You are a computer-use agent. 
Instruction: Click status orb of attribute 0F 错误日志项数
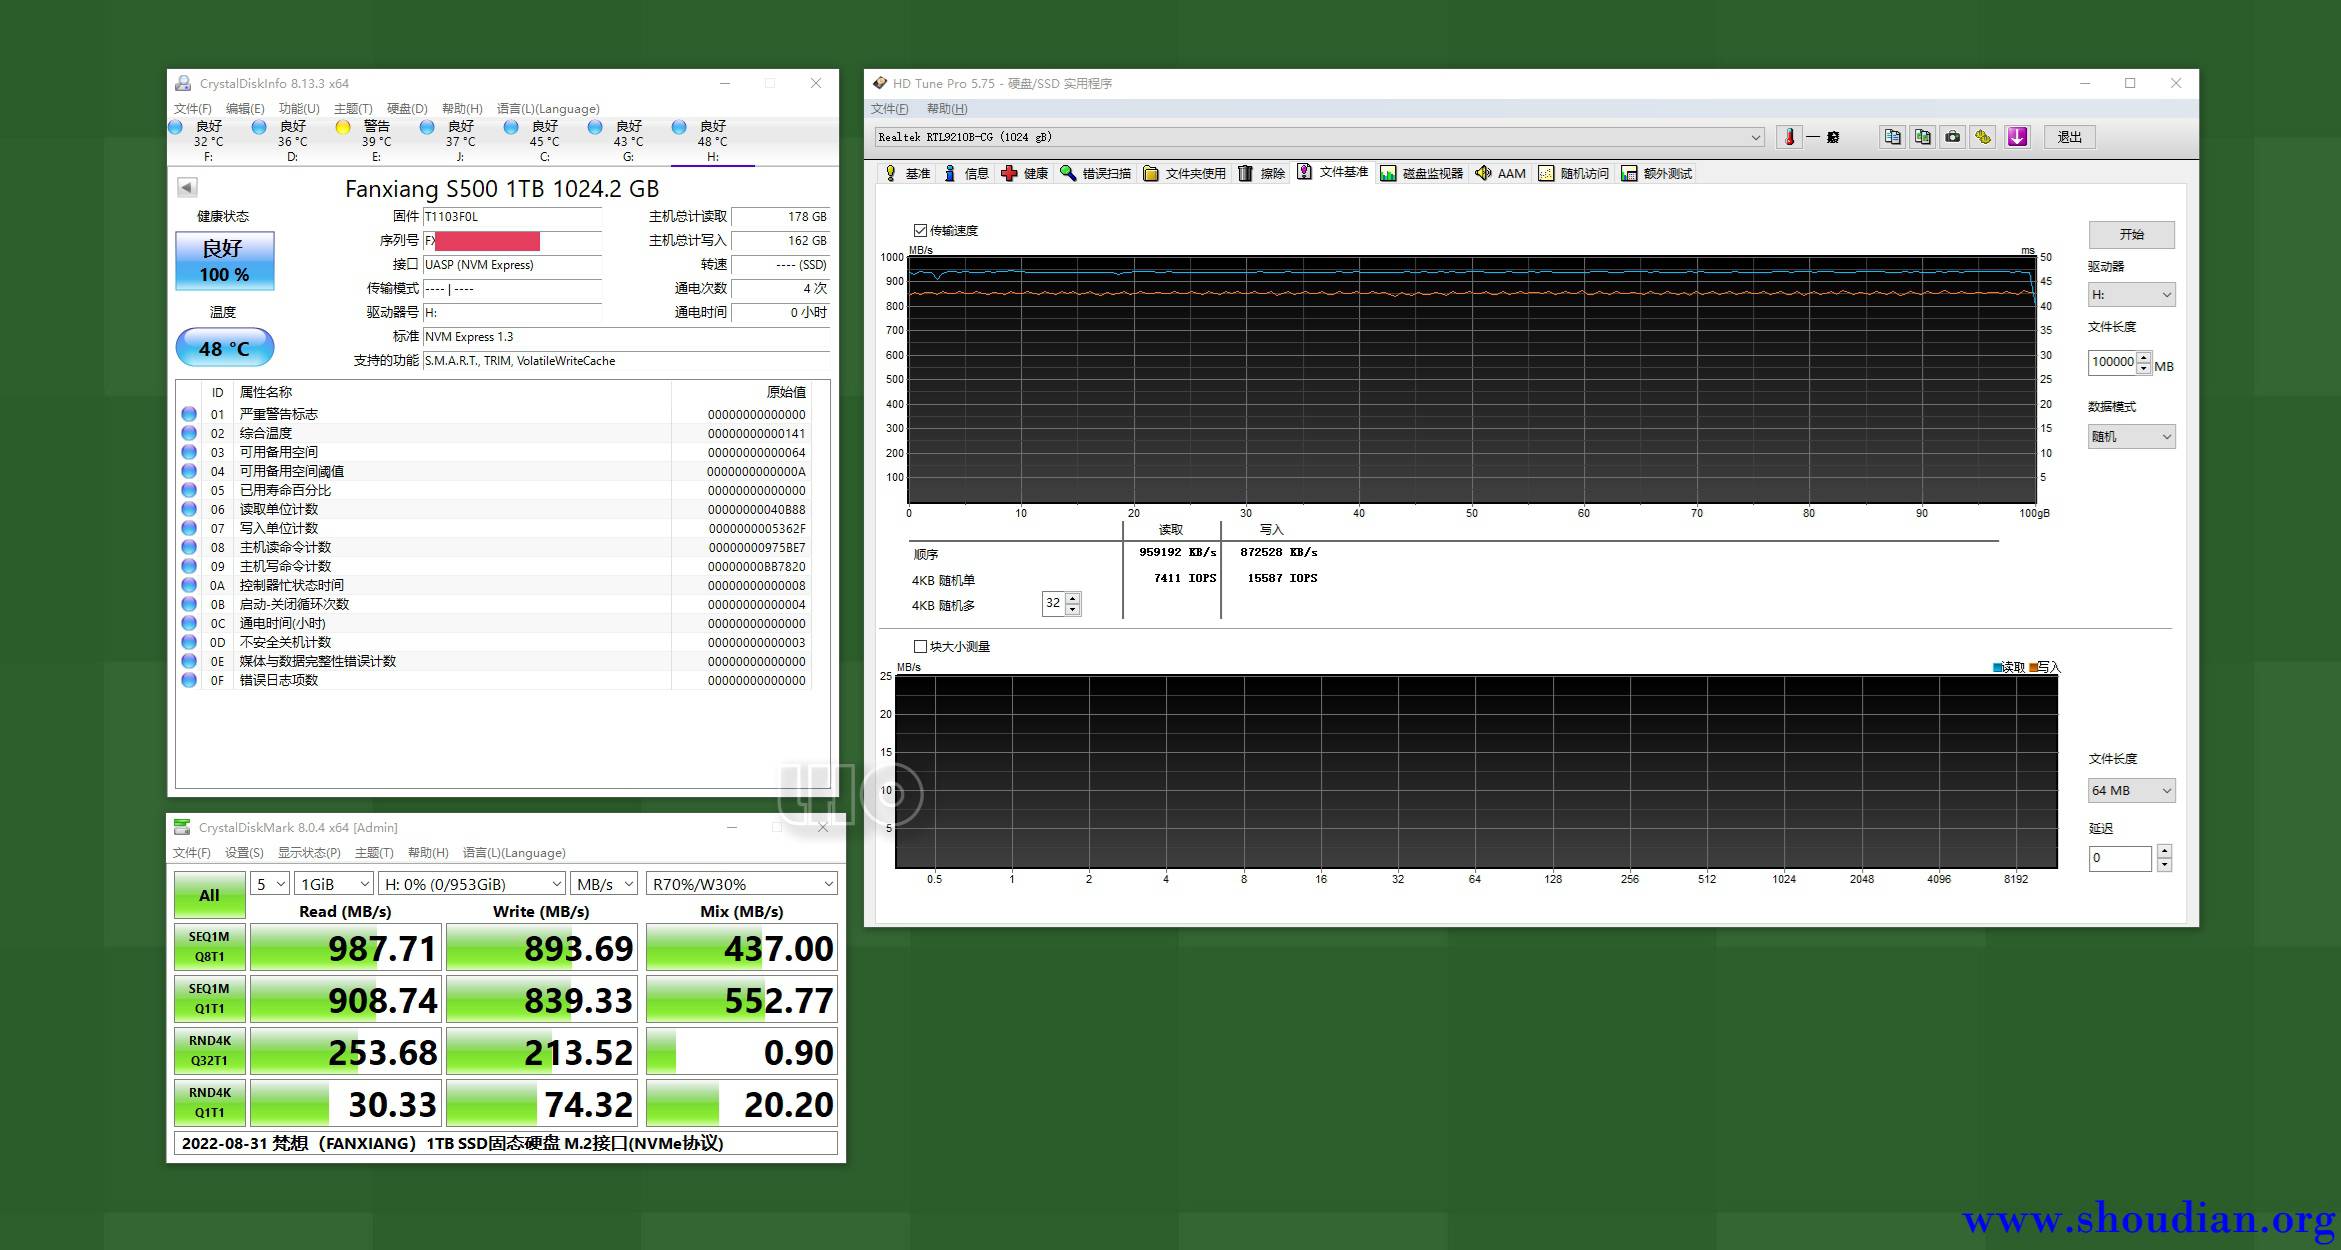[188, 680]
